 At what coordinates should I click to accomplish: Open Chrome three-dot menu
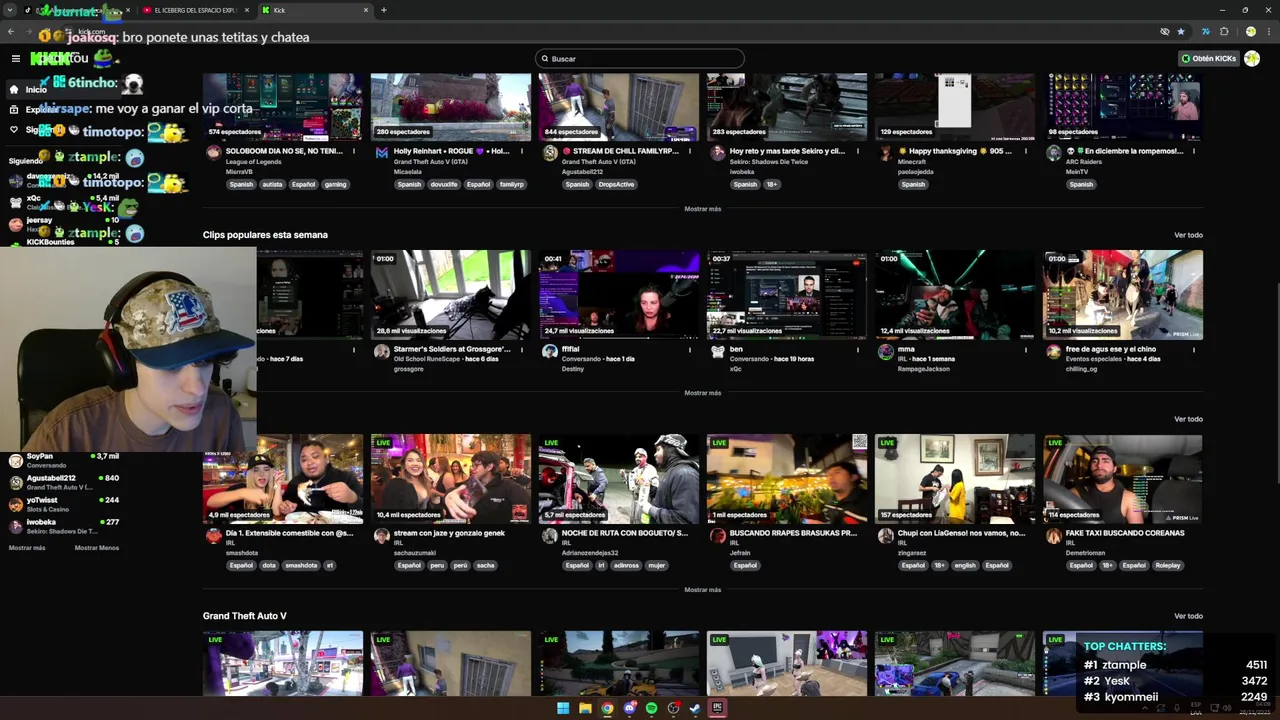(1269, 31)
